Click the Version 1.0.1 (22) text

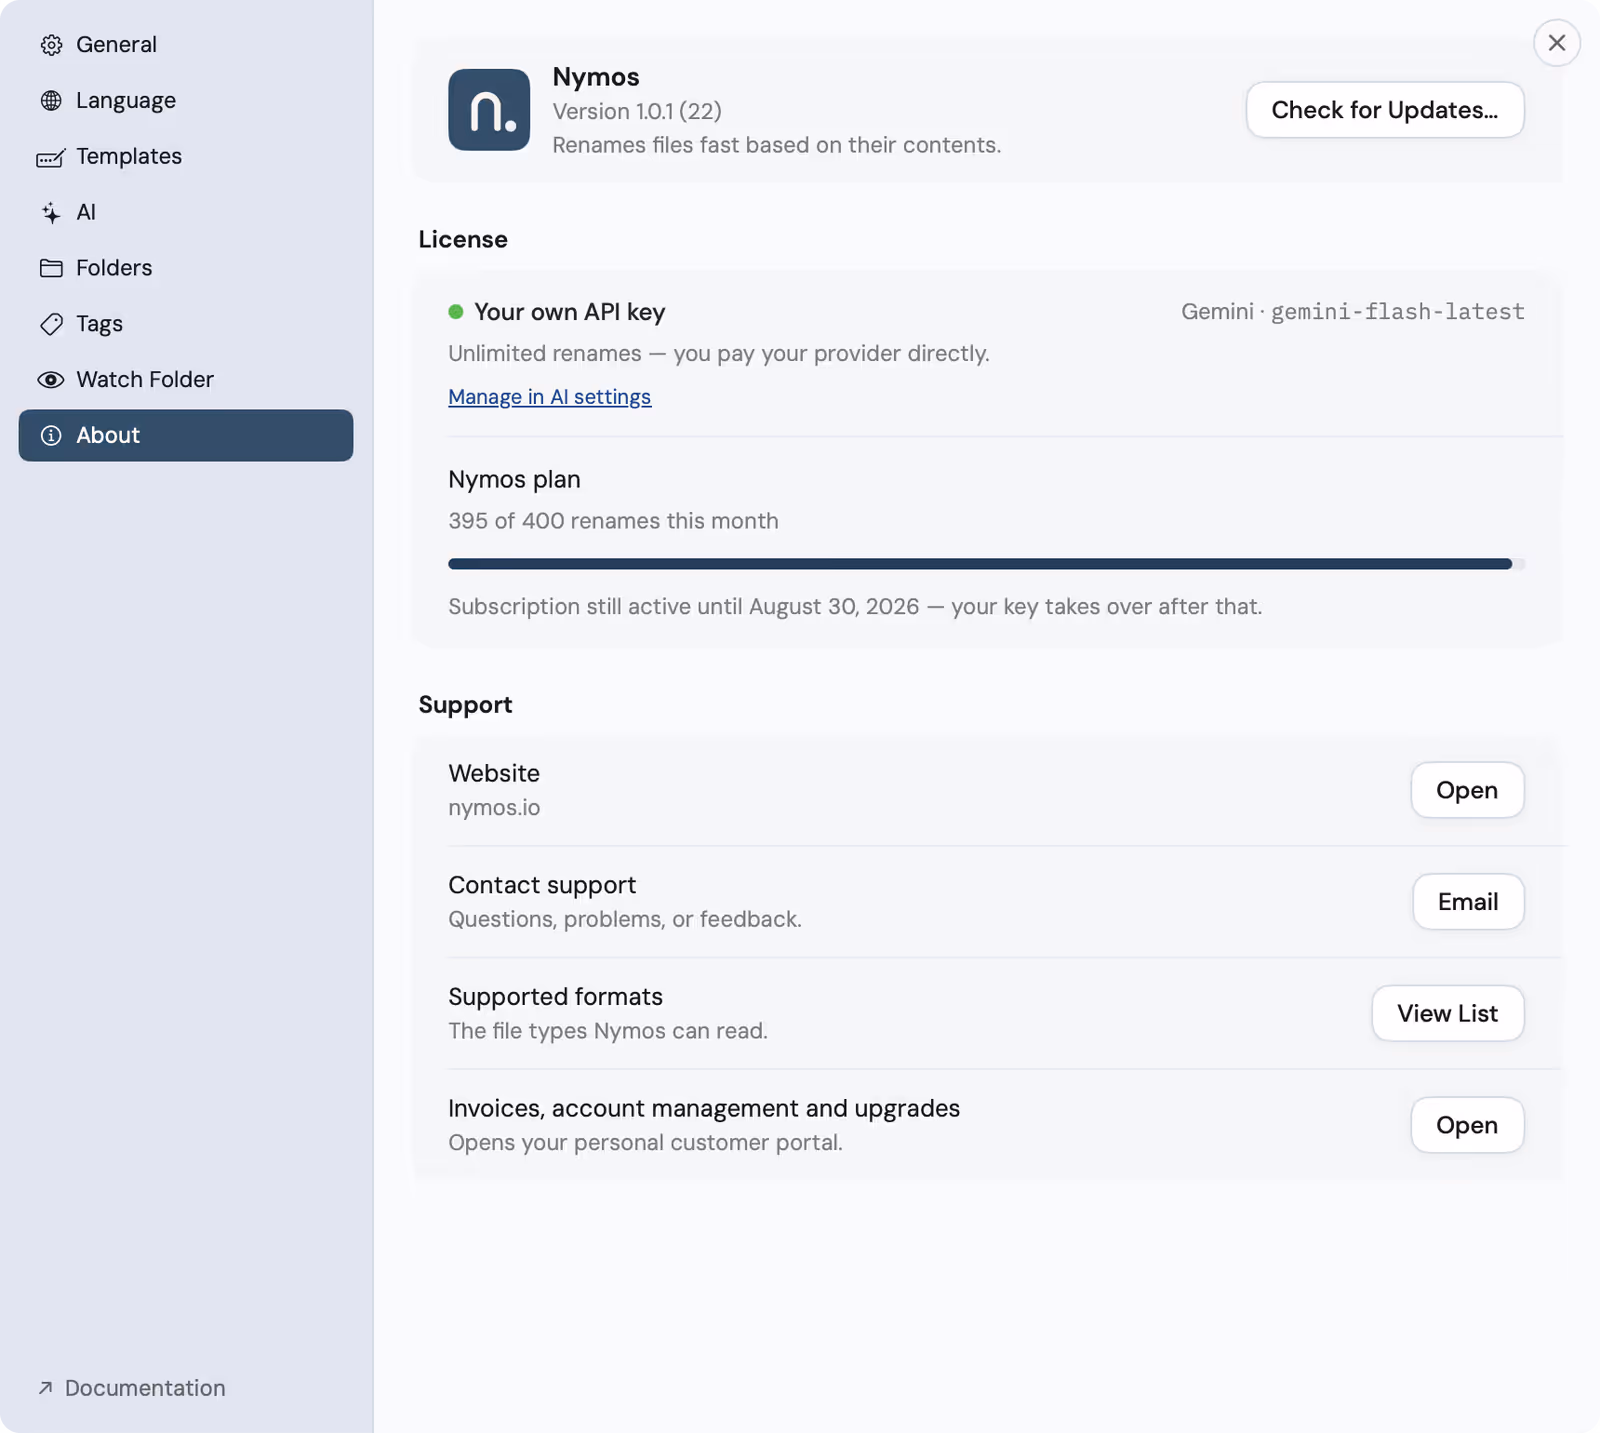(x=637, y=111)
